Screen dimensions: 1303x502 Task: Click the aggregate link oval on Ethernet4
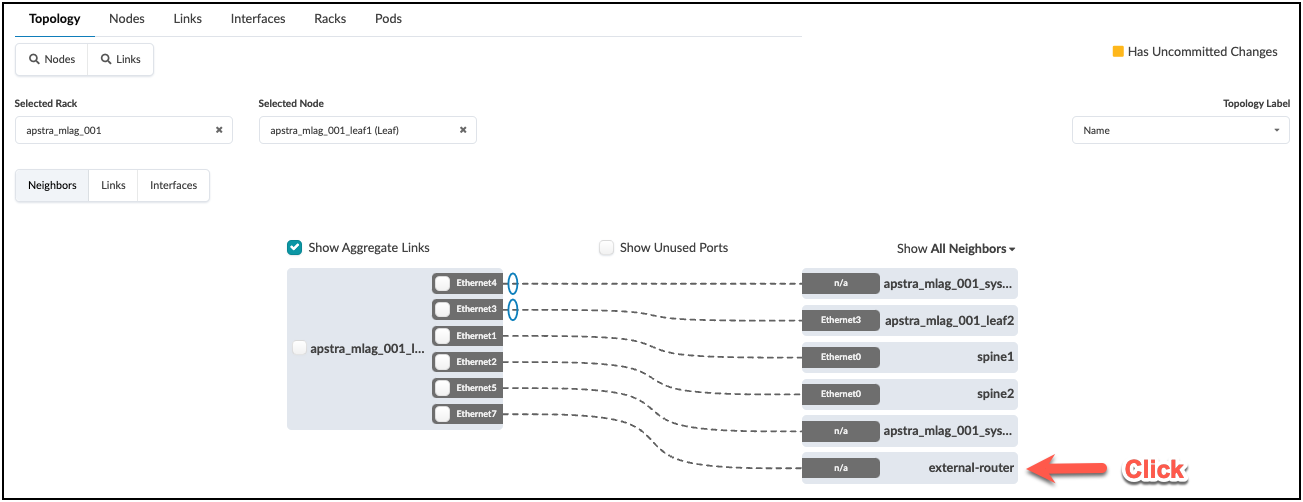pos(512,283)
